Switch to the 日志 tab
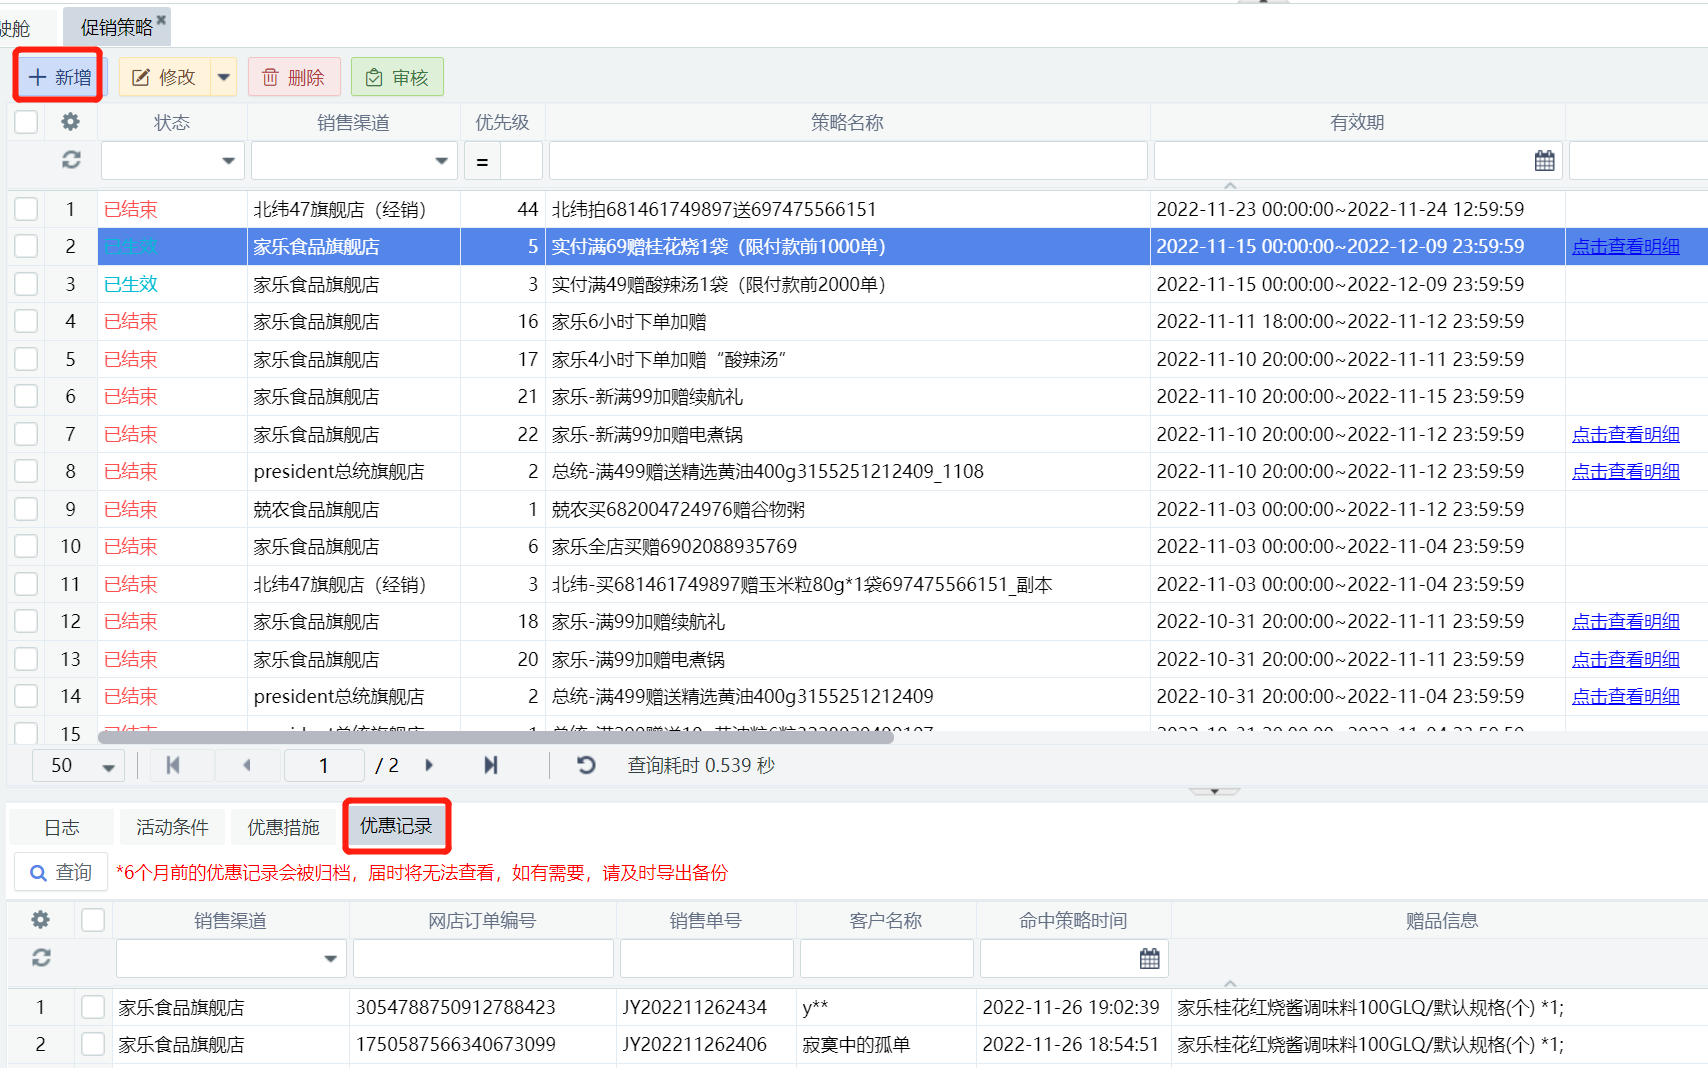The height and width of the screenshot is (1068, 1708). coord(61,827)
